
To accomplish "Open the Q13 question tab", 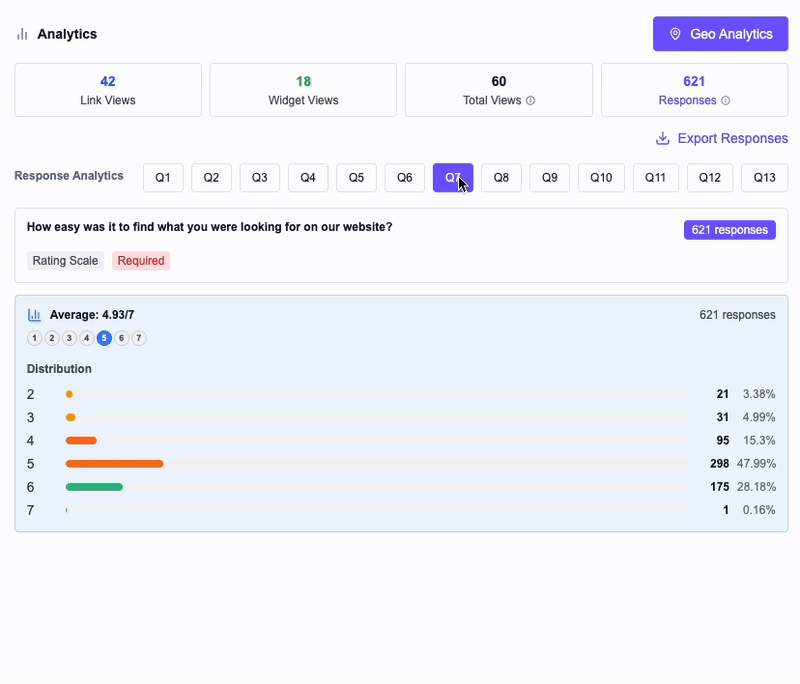I will click(764, 178).
